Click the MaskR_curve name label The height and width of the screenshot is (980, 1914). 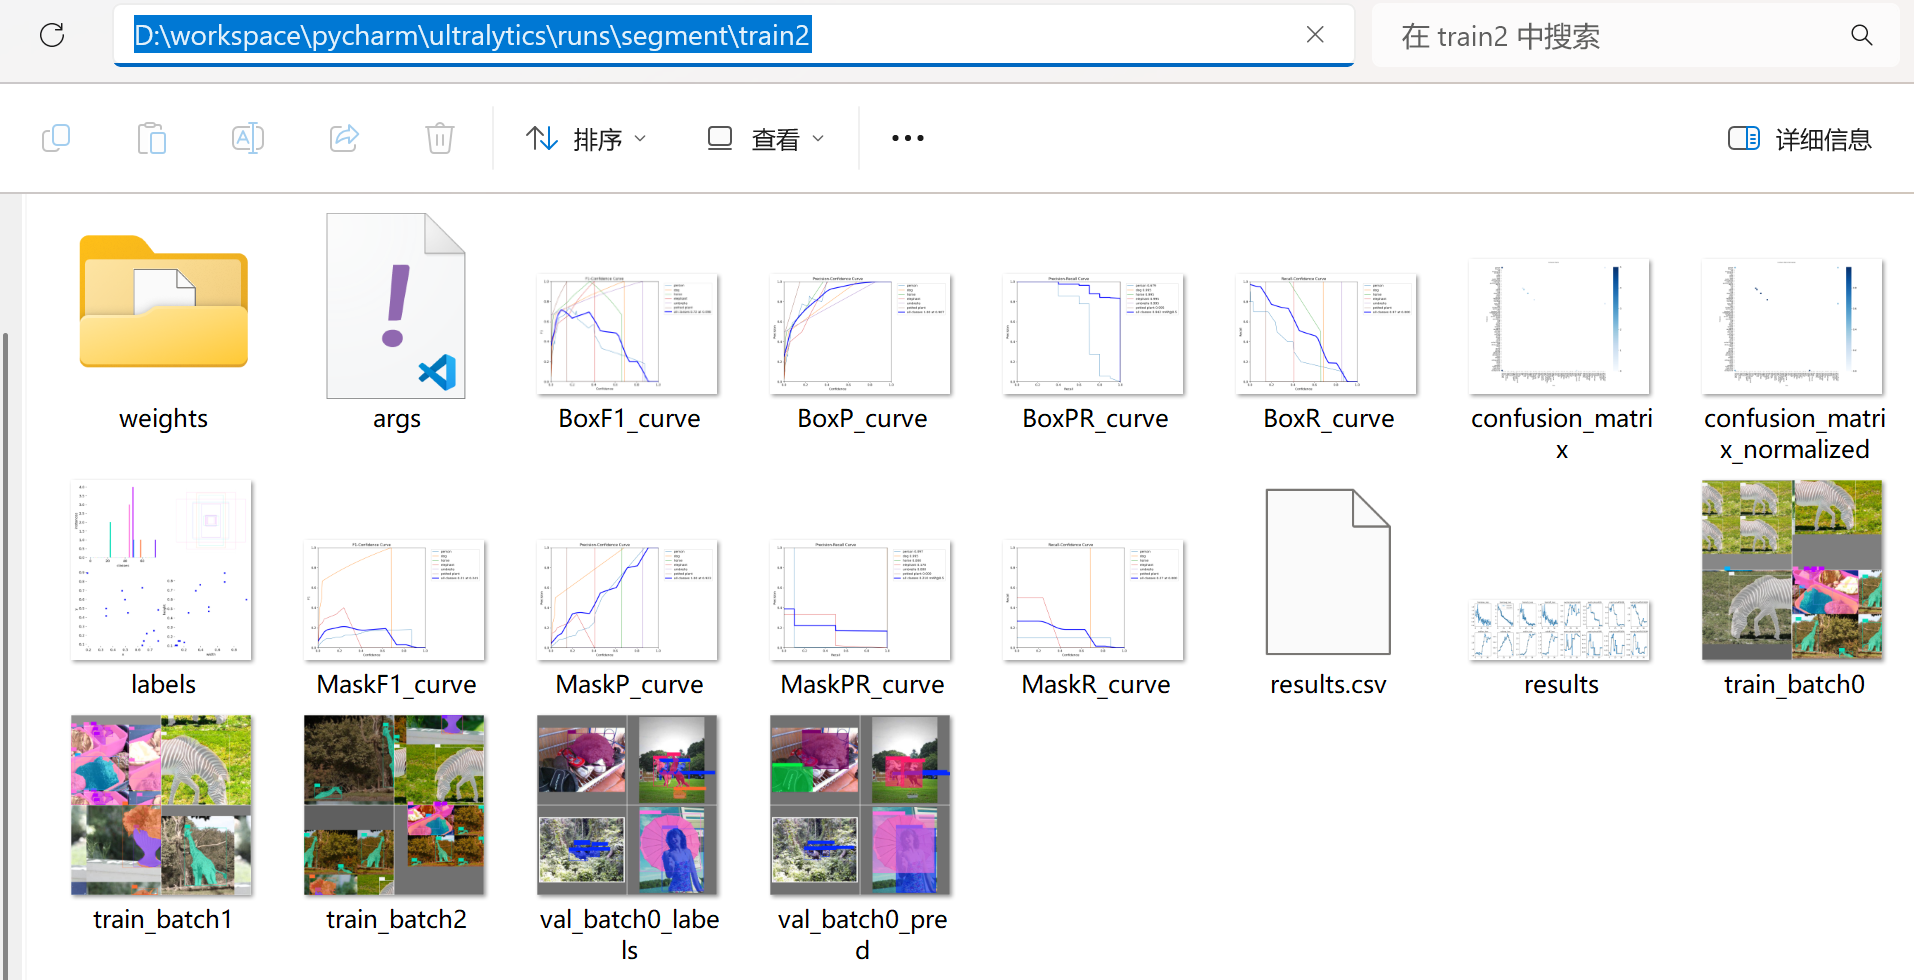click(x=1095, y=685)
